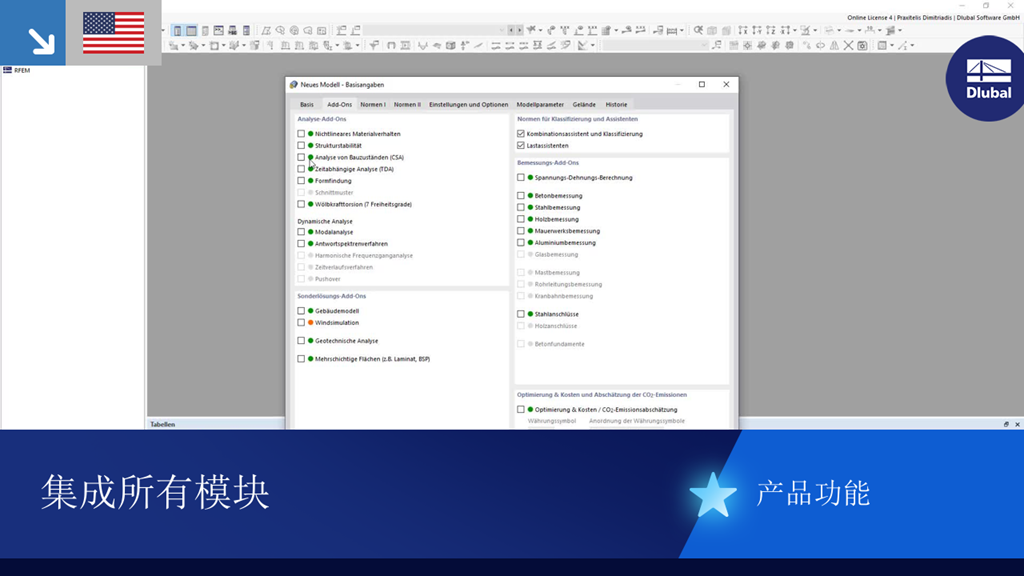Click the View in X direction icon
This screenshot has height=576, width=1024.
click(743, 30)
